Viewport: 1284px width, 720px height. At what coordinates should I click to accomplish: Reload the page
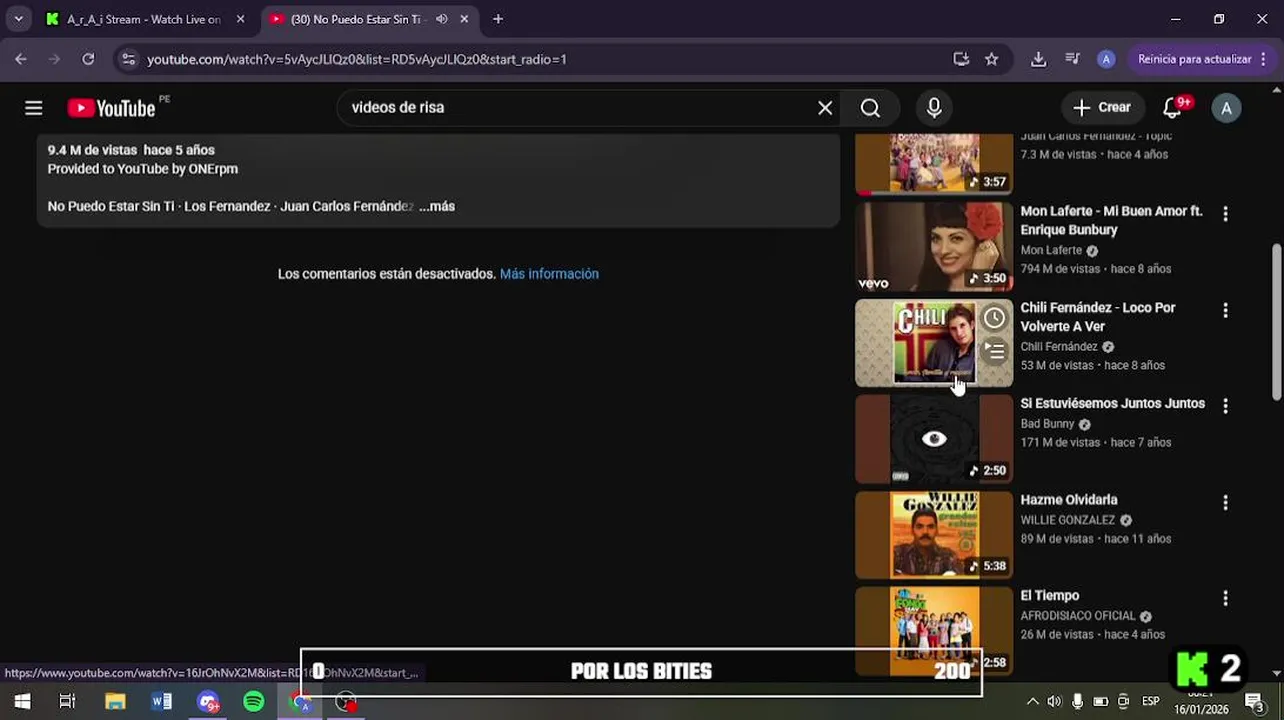88,59
